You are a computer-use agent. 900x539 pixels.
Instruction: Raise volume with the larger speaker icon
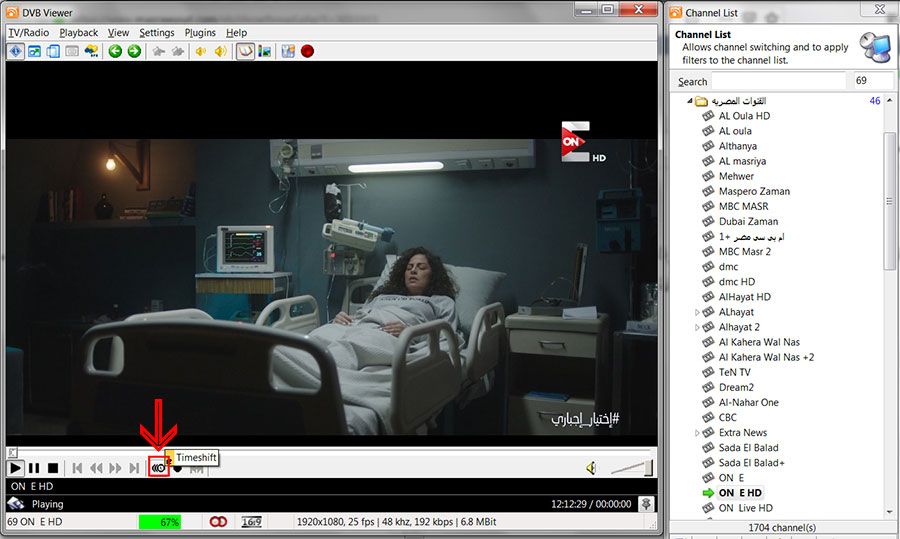[x=220, y=52]
